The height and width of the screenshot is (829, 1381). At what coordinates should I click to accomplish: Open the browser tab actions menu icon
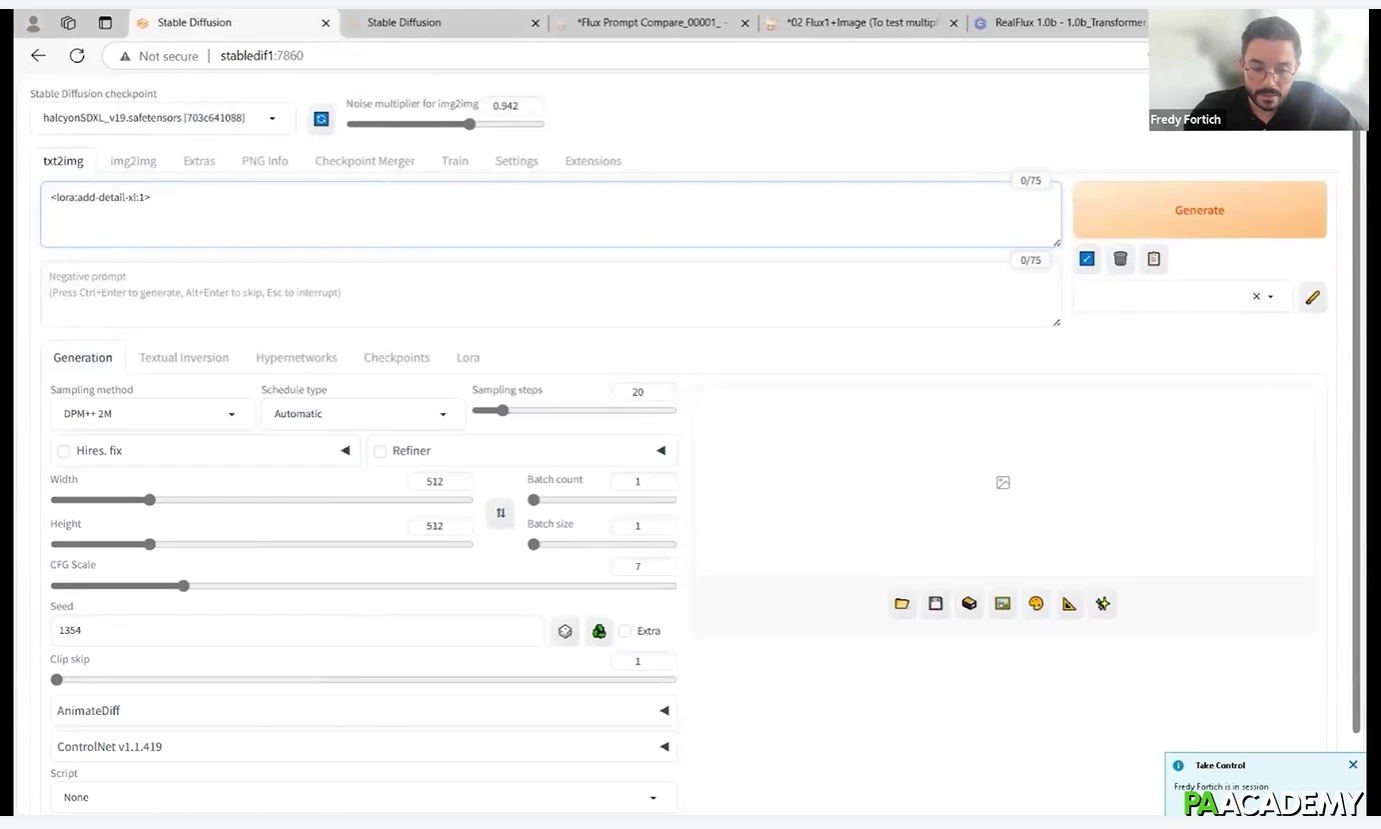coord(105,23)
